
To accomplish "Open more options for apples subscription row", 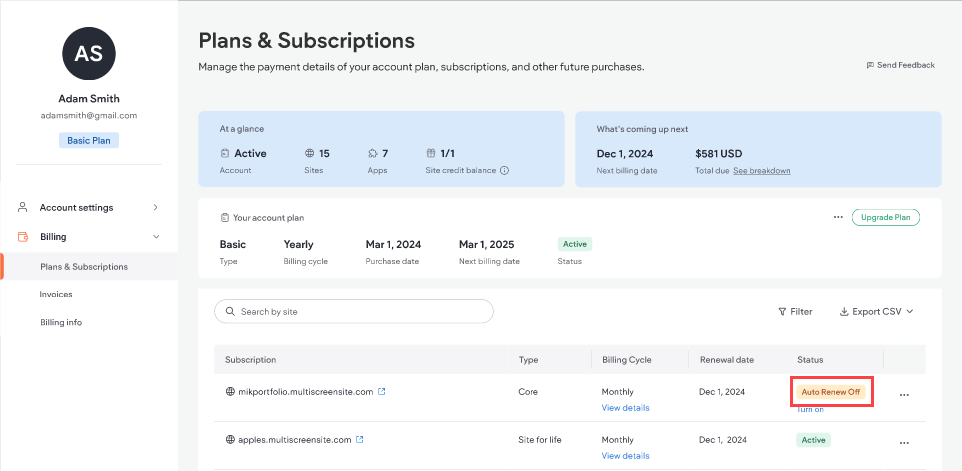I will [x=904, y=443].
